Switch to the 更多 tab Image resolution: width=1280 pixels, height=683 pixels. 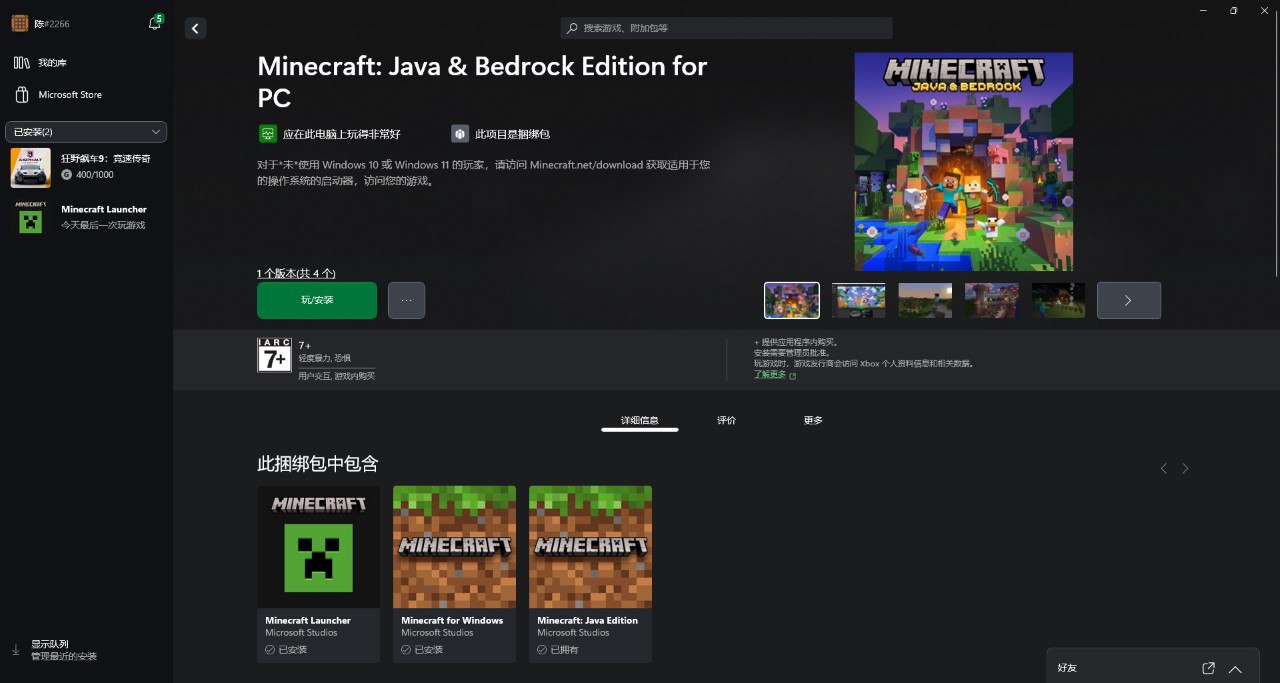(813, 421)
